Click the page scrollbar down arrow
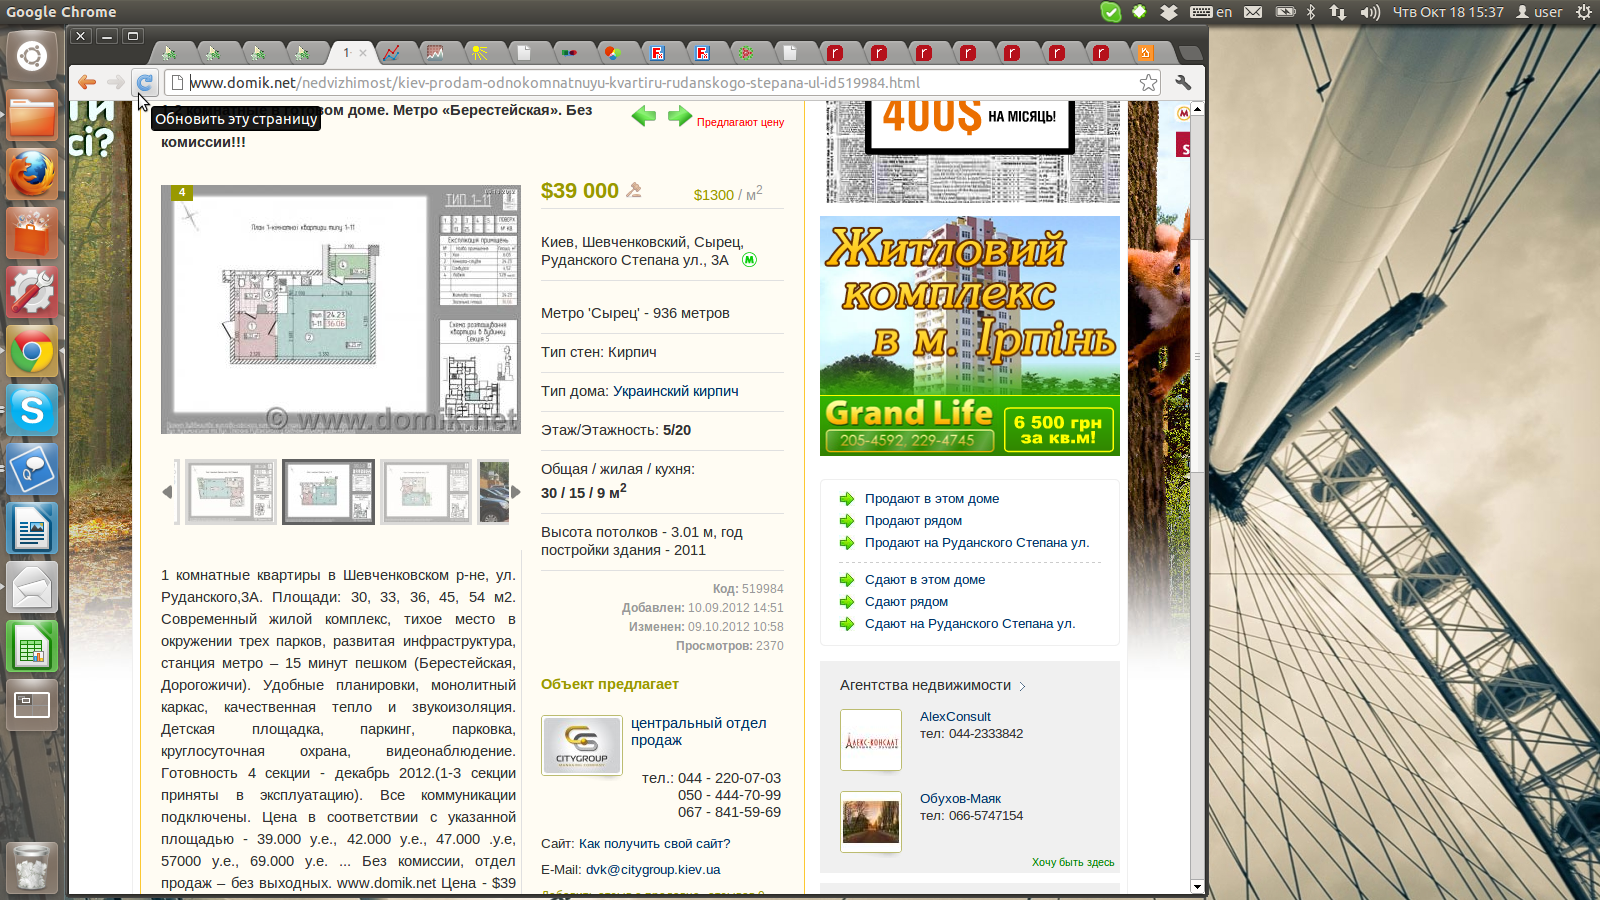Image resolution: width=1600 pixels, height=900 pixels. pos(1197,886)
